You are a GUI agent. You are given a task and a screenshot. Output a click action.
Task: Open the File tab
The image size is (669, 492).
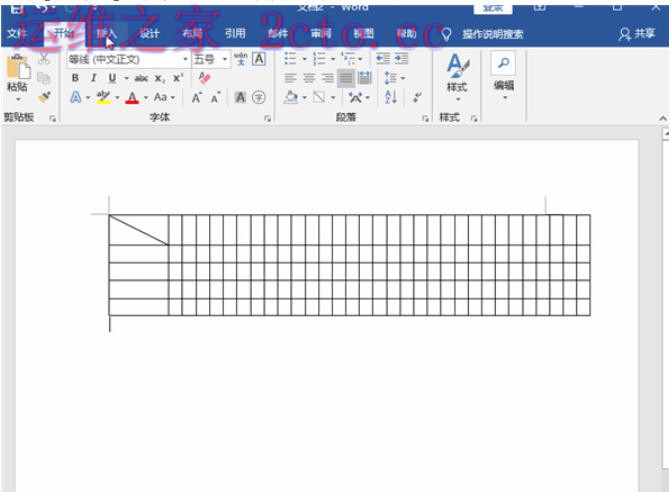pyautogui.click(x=17, y=33)
